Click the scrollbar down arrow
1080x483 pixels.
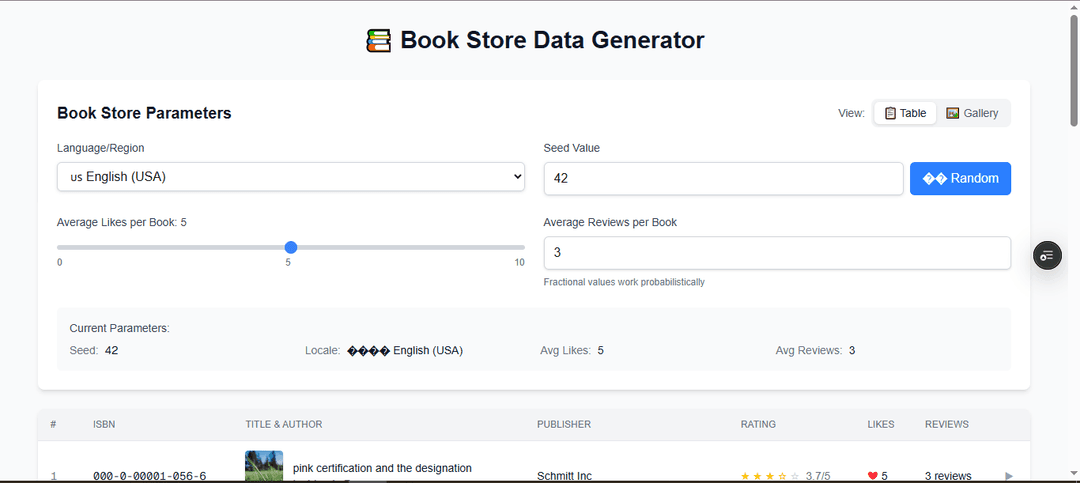point(1073,473)
